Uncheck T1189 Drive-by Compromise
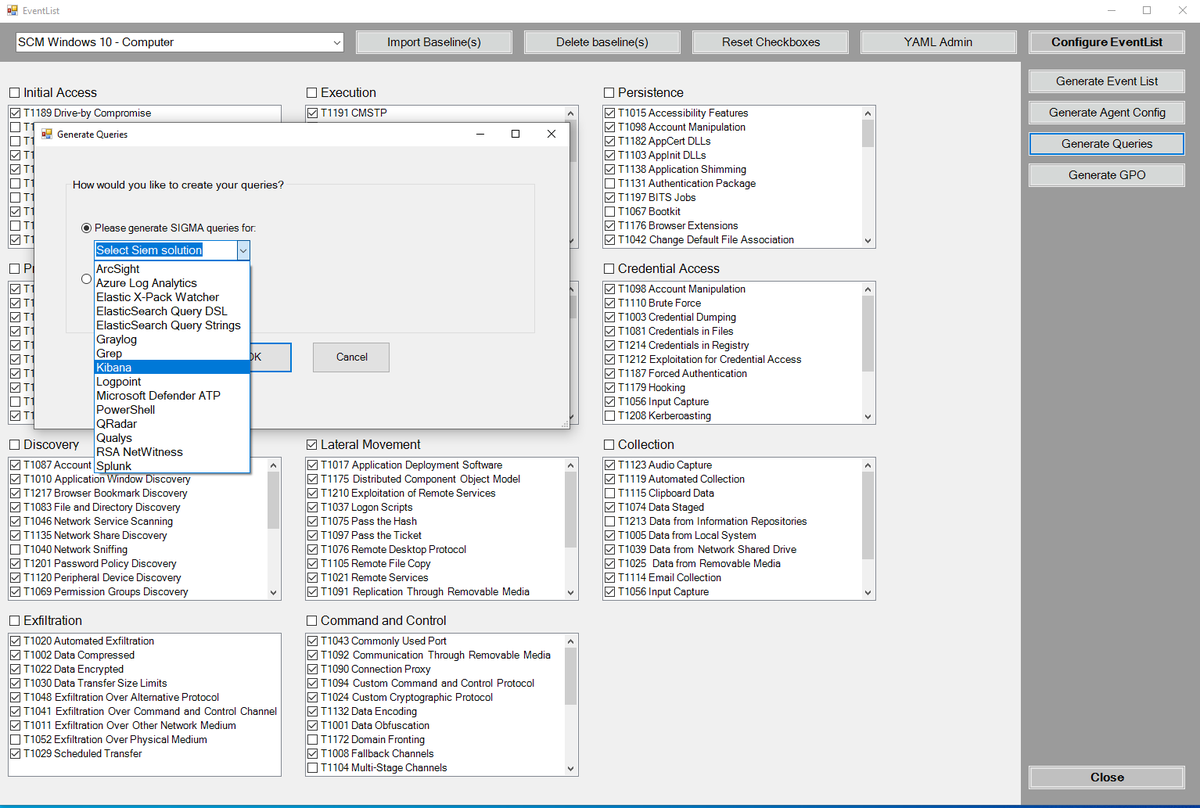Screen dimensions: 1200x808 point(15,113)
